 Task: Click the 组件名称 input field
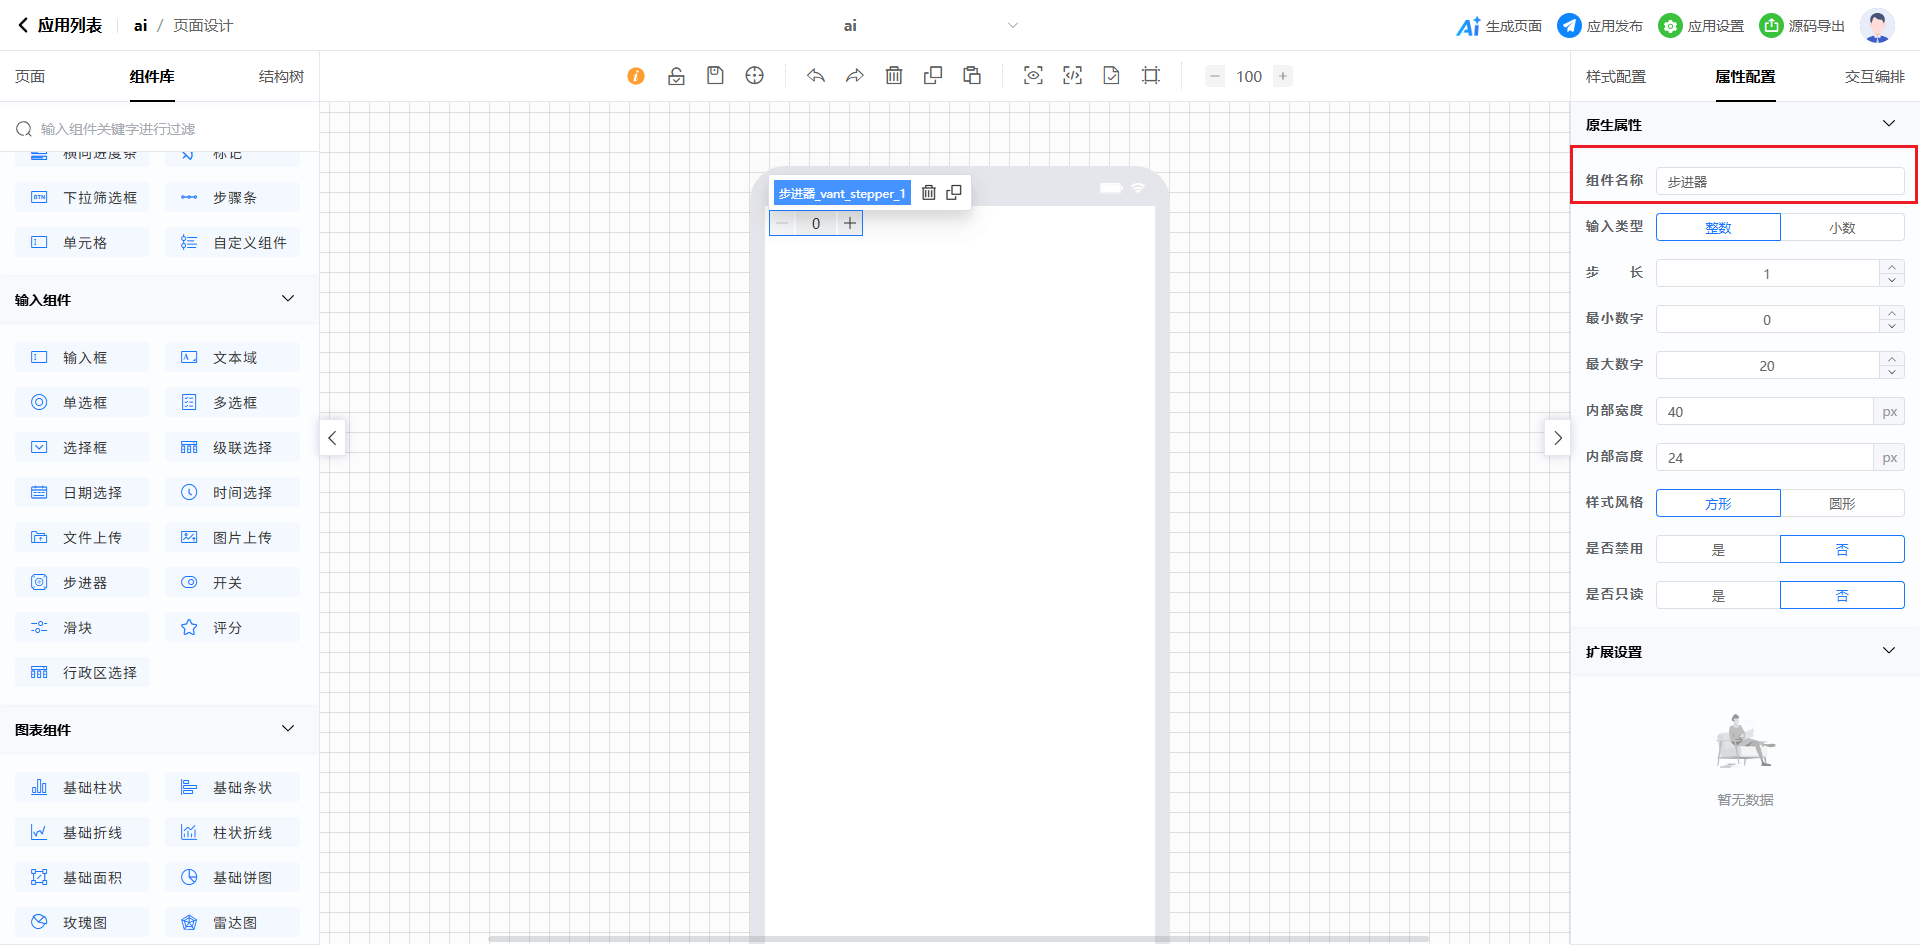click(x=1780, y=182)
